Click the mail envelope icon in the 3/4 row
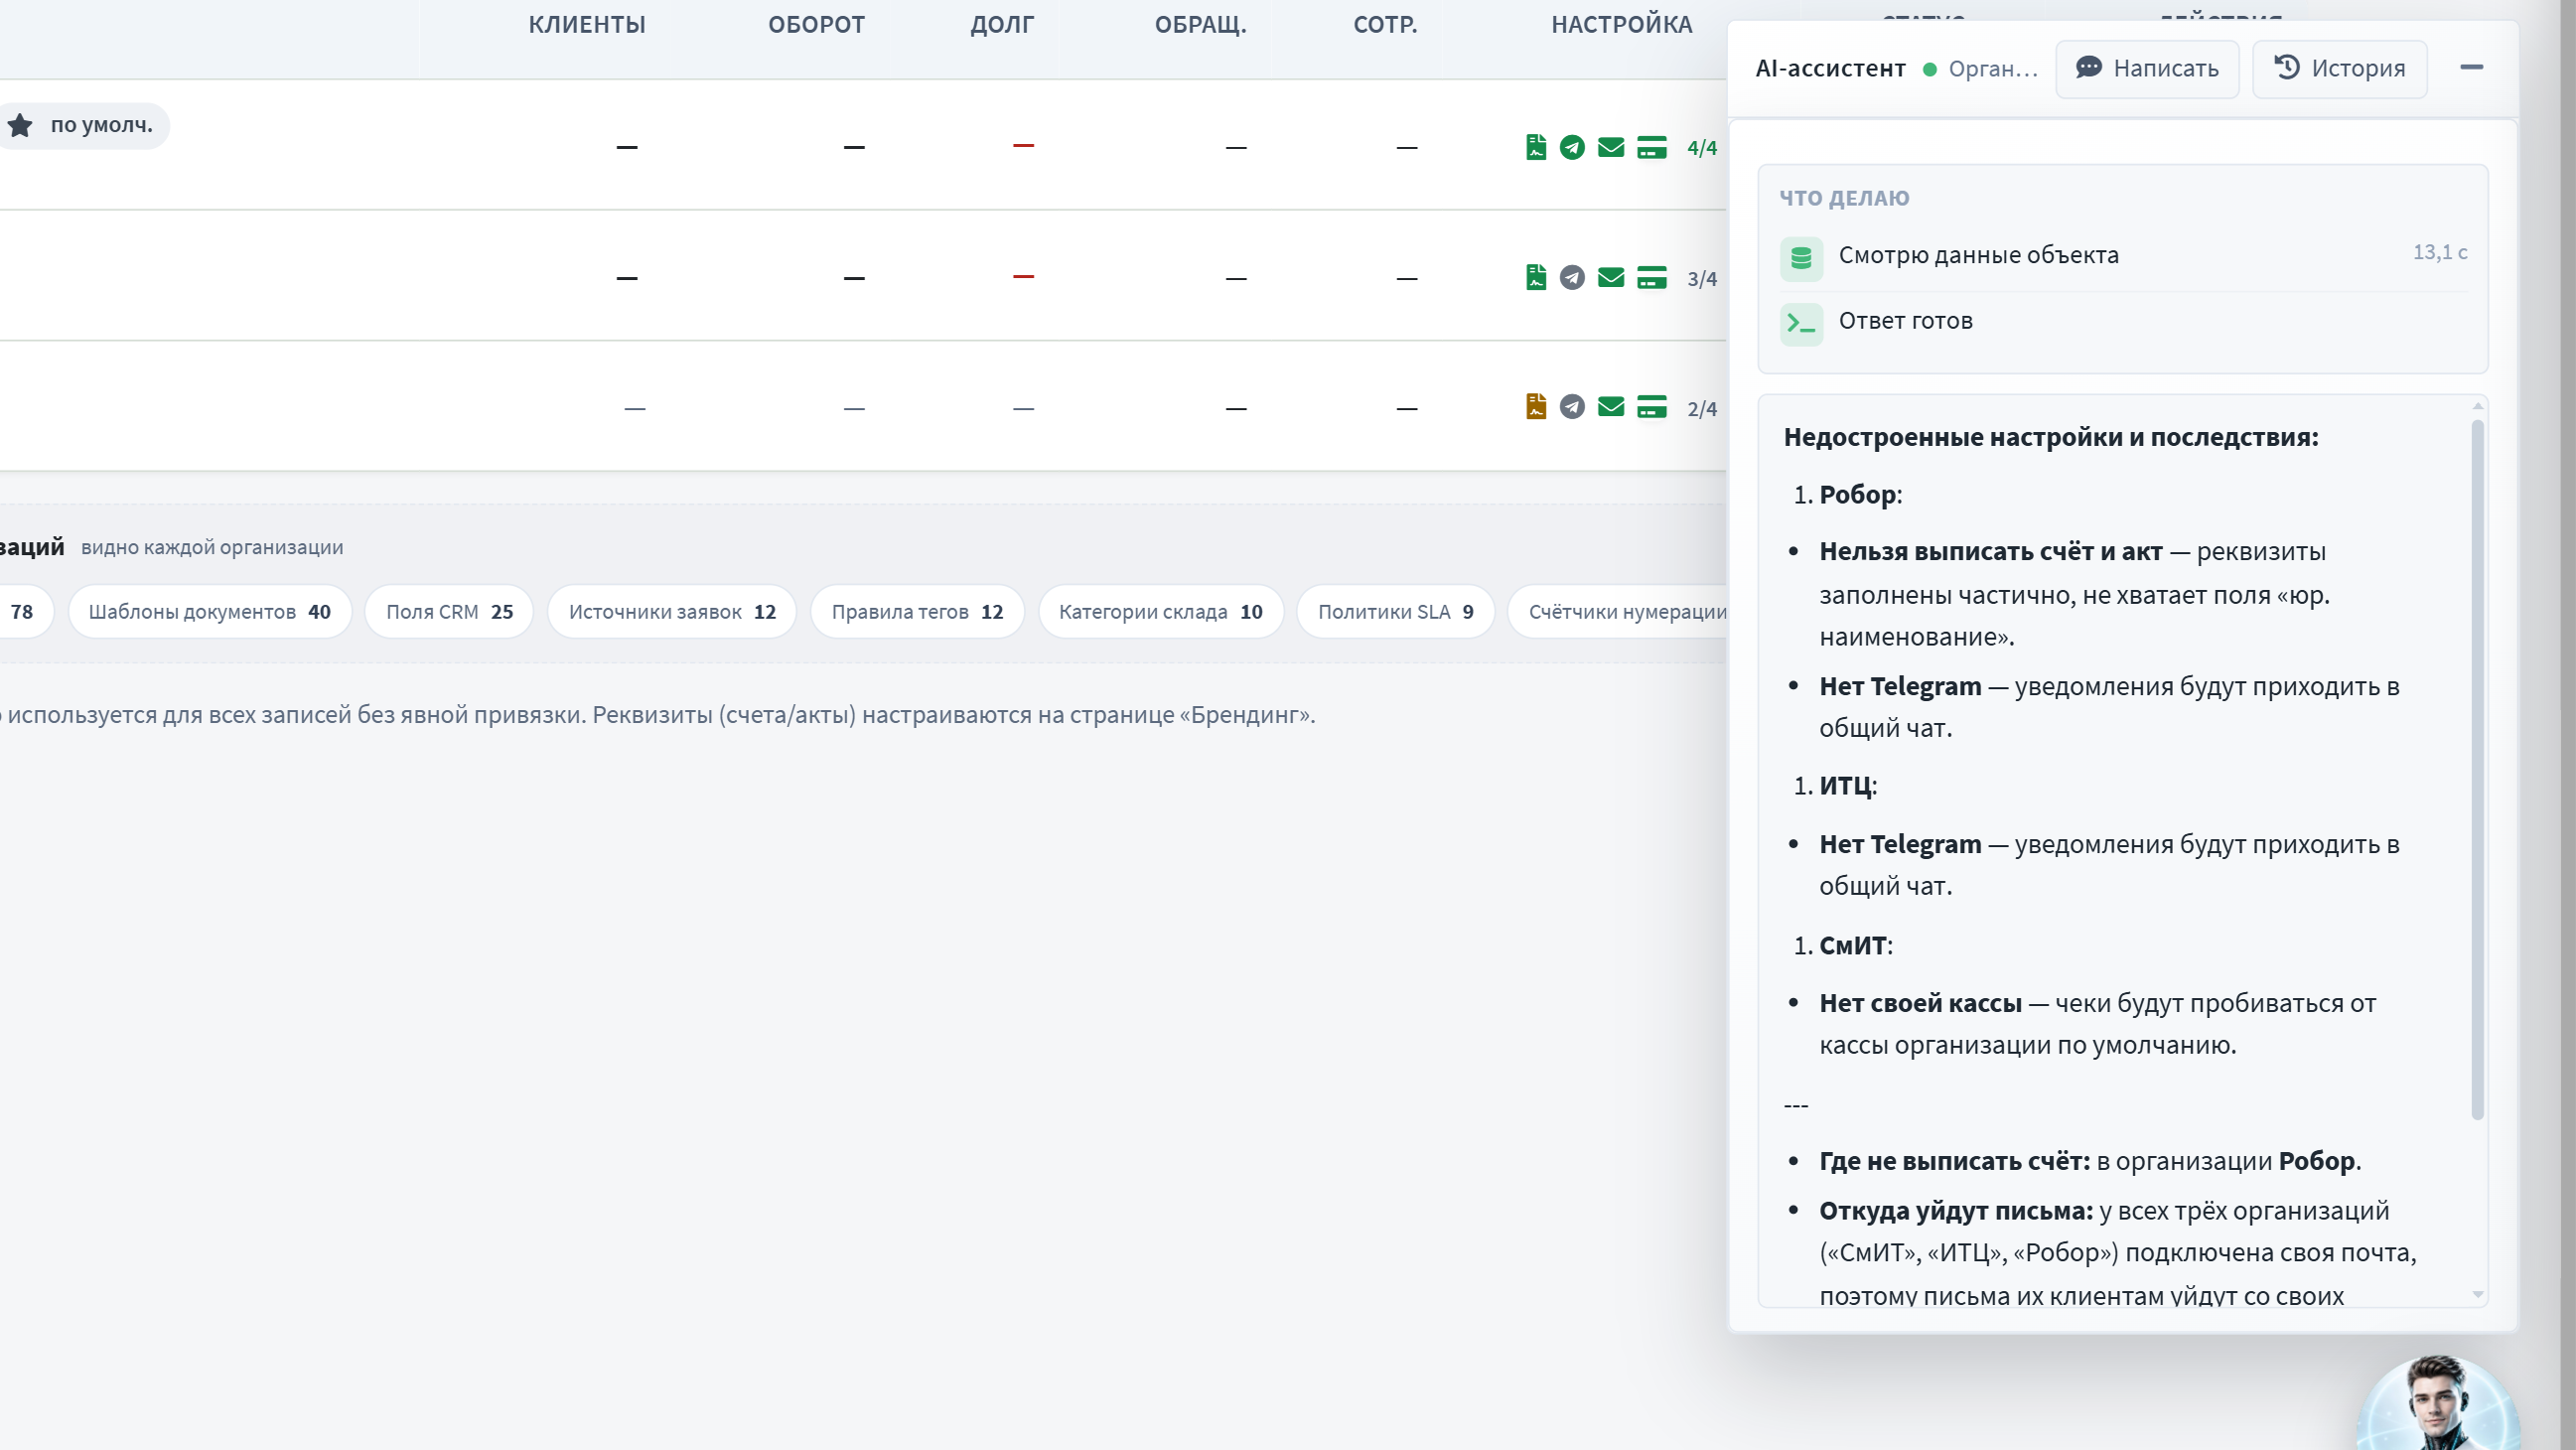This screenshot has height=1450, width=2576. pyautogui.click(x=1611, y=277)
